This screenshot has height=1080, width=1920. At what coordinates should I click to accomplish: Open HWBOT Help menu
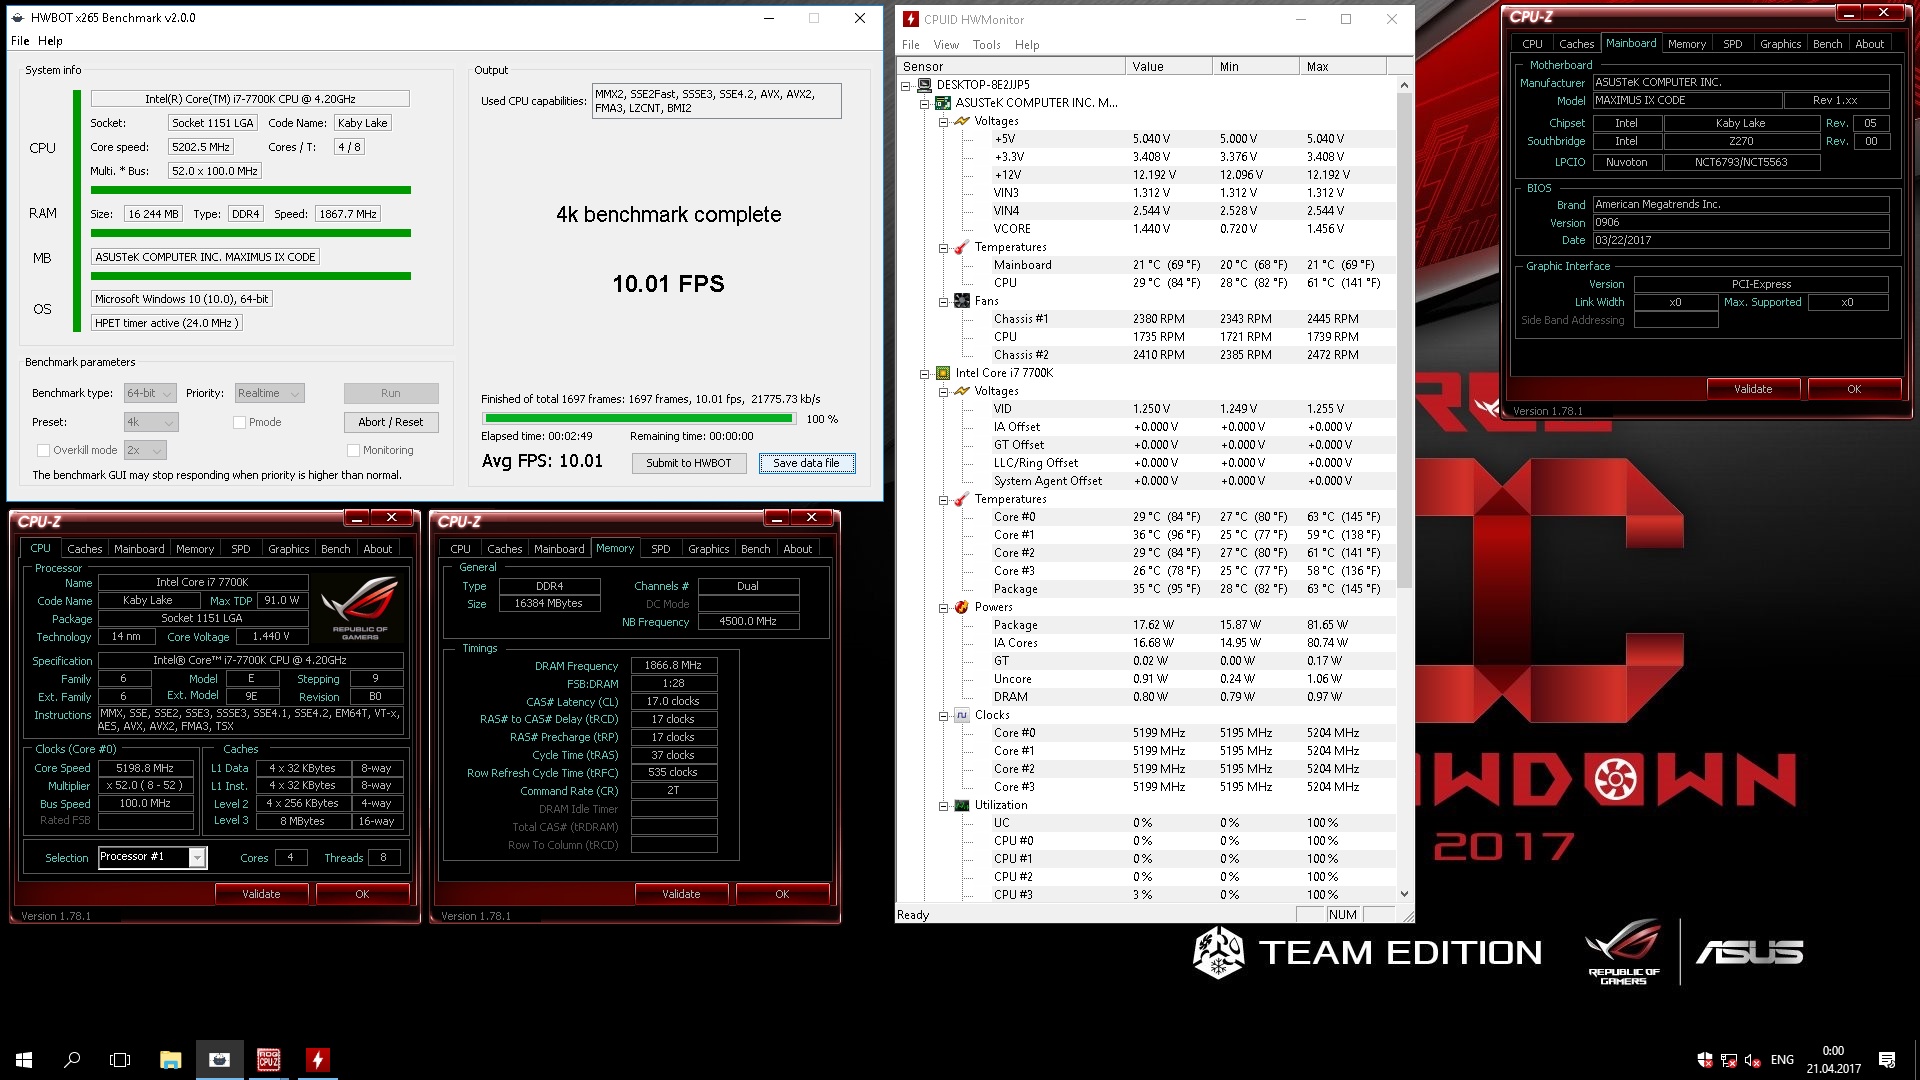[x=50, y=41]
